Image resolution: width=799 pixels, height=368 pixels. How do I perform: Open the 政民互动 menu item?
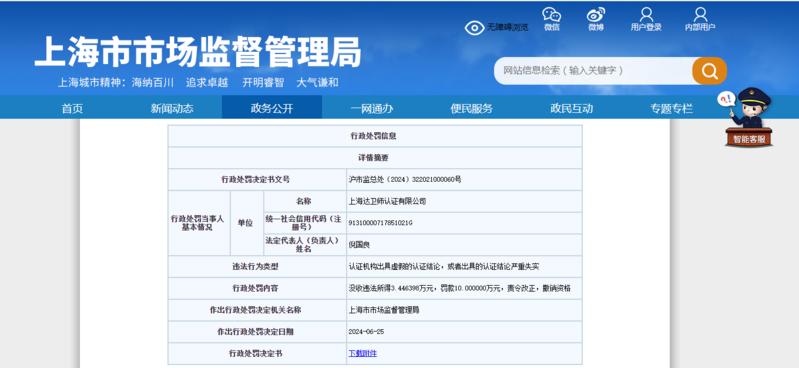pos(571,108)
